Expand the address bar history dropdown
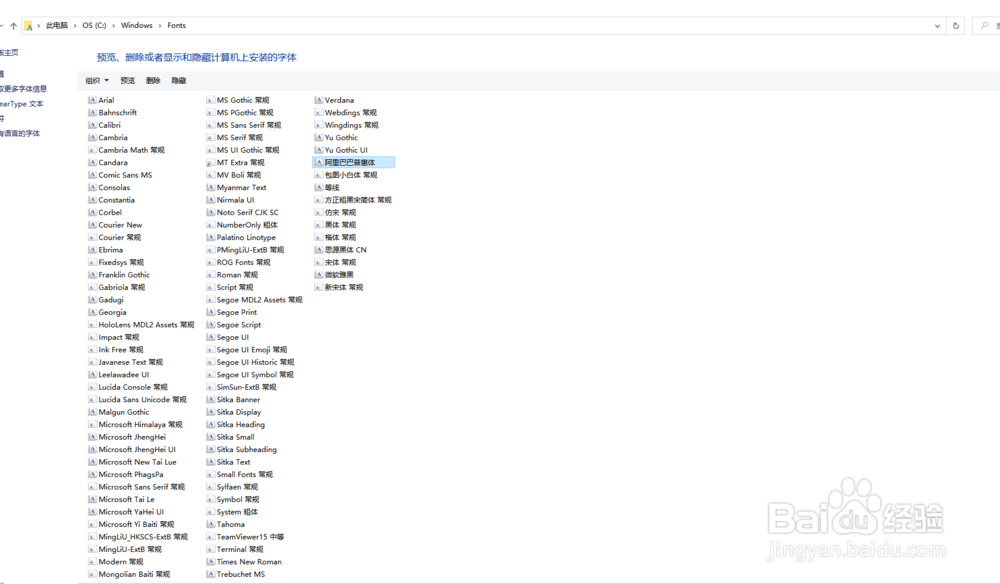 pos(937,26)
